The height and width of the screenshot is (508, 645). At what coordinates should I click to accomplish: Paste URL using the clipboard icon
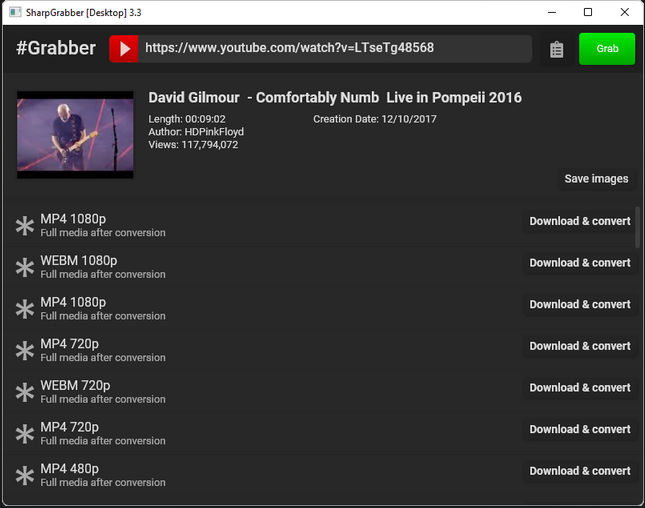pyautogui.click(x=557, y=49)
